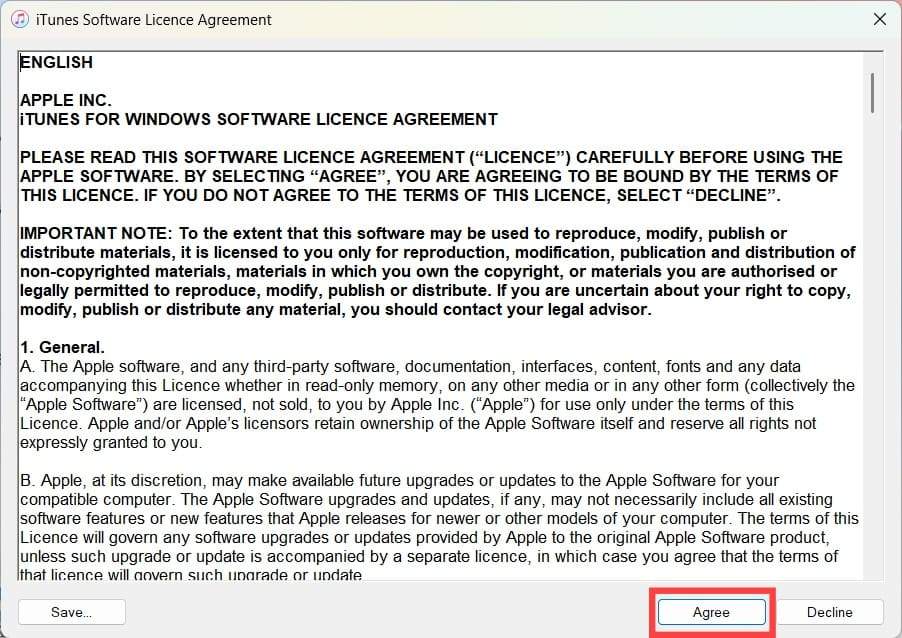Click the line starting 'THIS LICENCE. IF YOU DO NOT AGREE'
The height and width of the screenshot is (638, 902).
[x=400, y=196]
